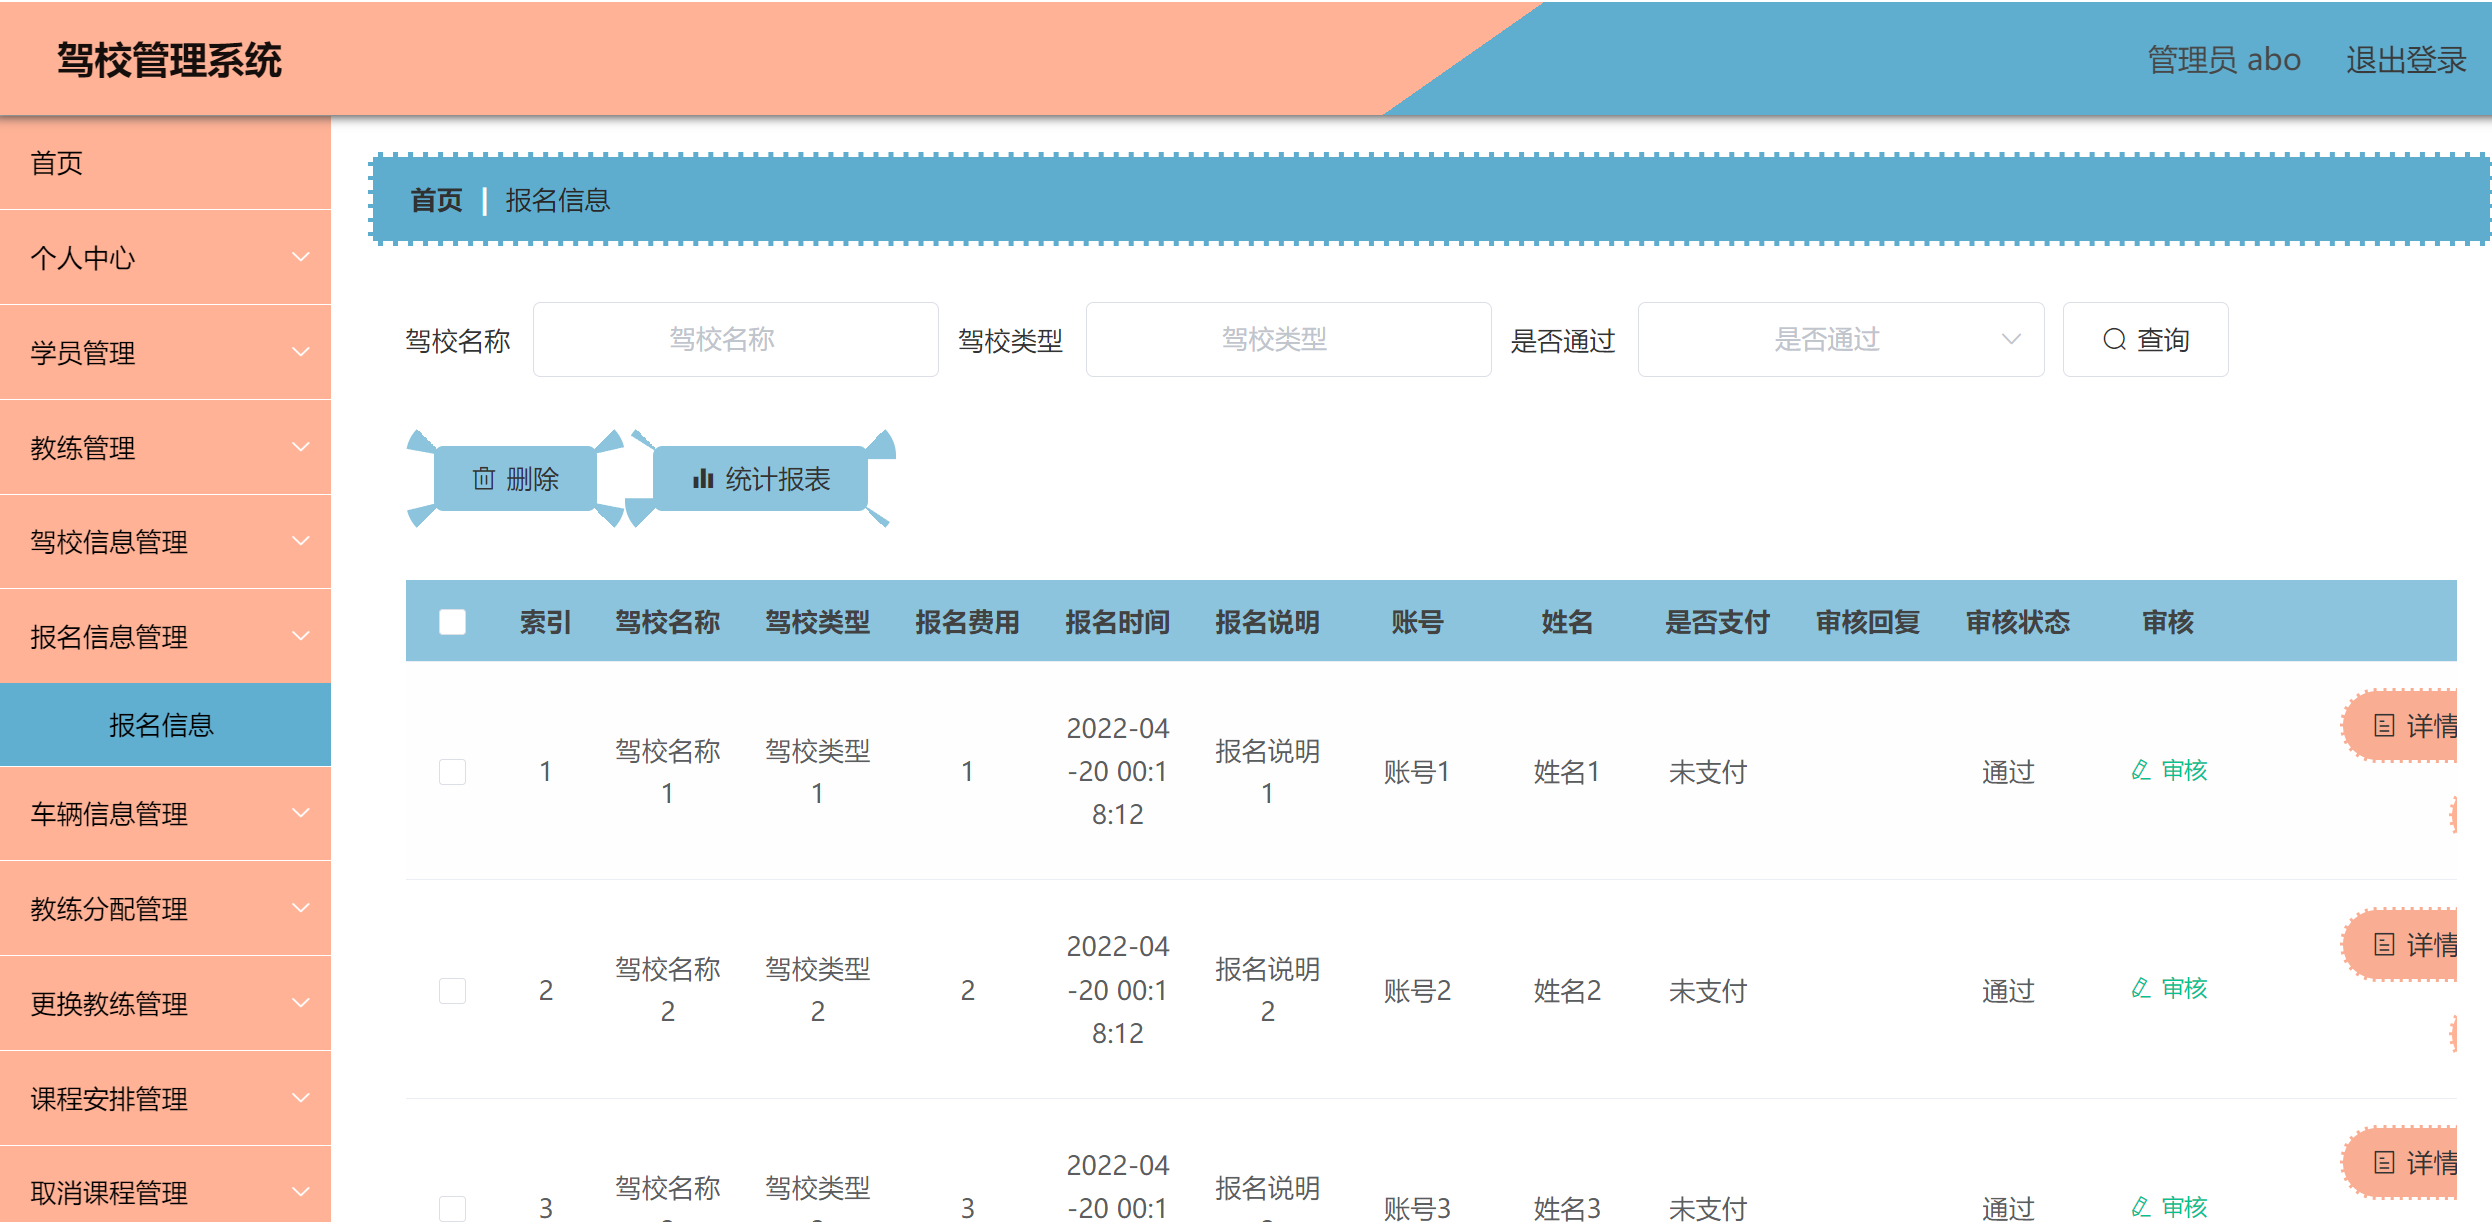Open 详情 for the second record
Image resolution: width=2492 pixels, height=1222 pixels.
pyautogui.click(x=2421, y=944)
